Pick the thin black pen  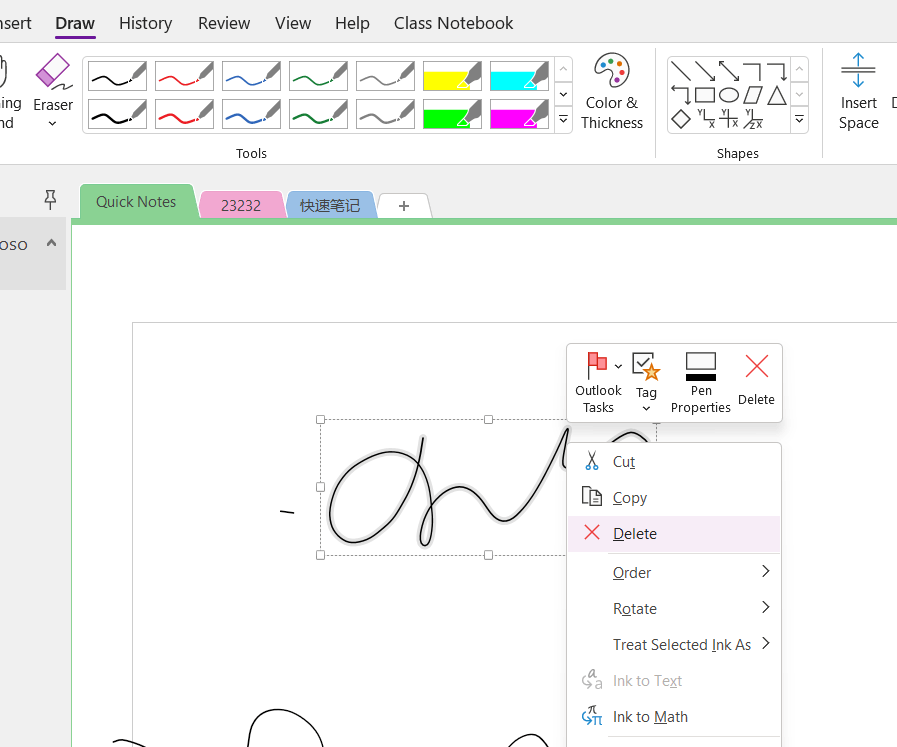tap(117, 76)
